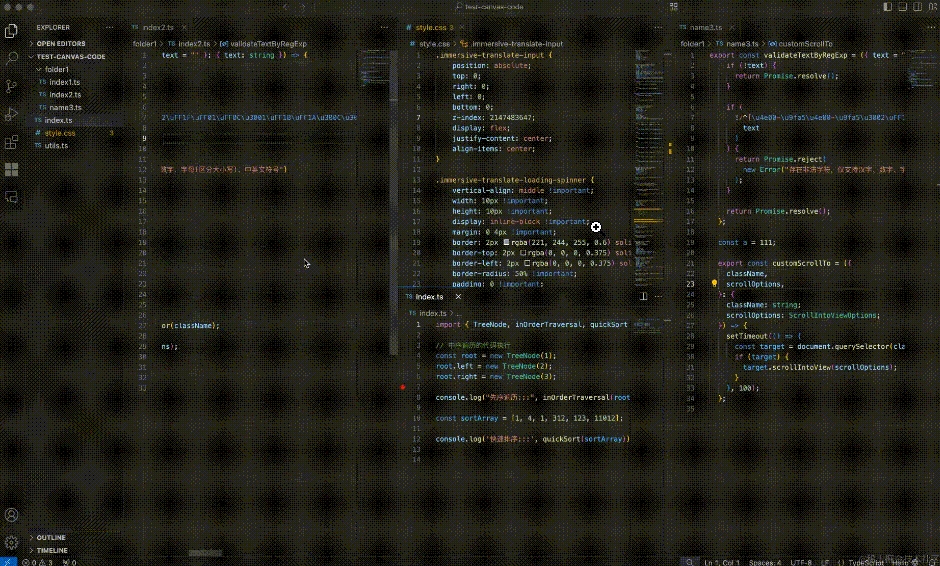Viewport: 940px width, 566px height.
Task: Expand the OPEN EDITORS section
Action: (61, 44)
